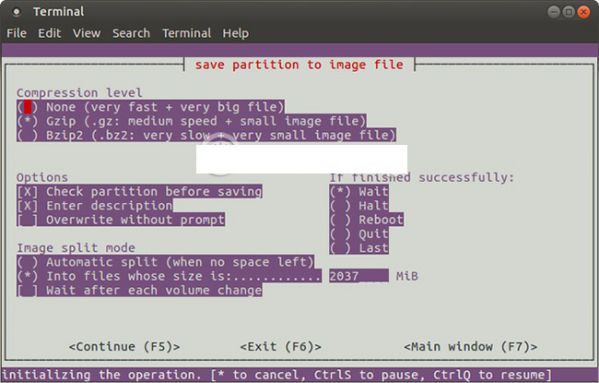Enable Overwrite without prompt
599x383 pixels.
(121, 220)
